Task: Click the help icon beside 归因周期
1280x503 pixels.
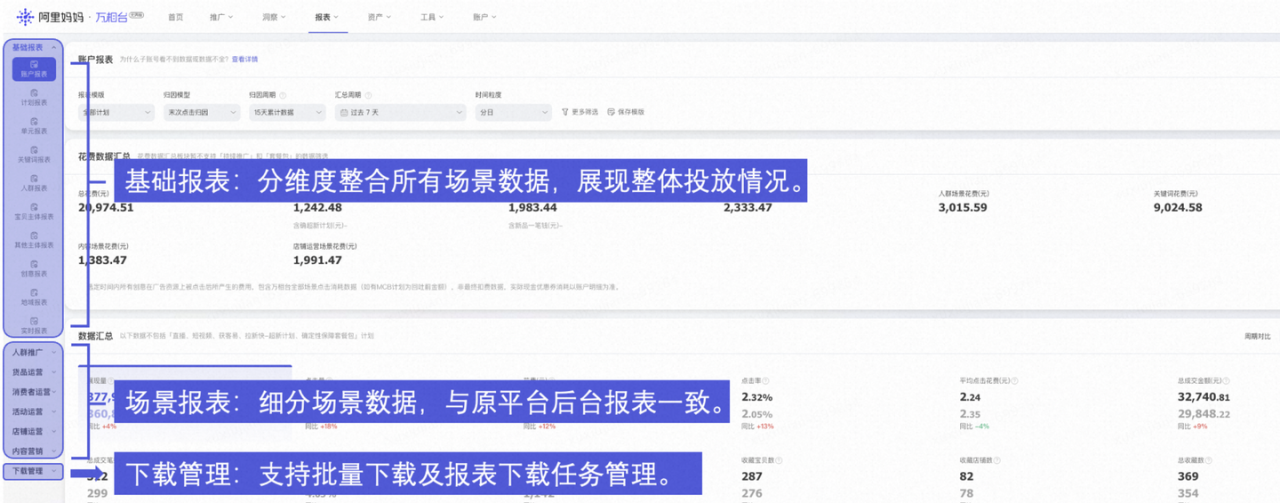Action: coord(284,94)
